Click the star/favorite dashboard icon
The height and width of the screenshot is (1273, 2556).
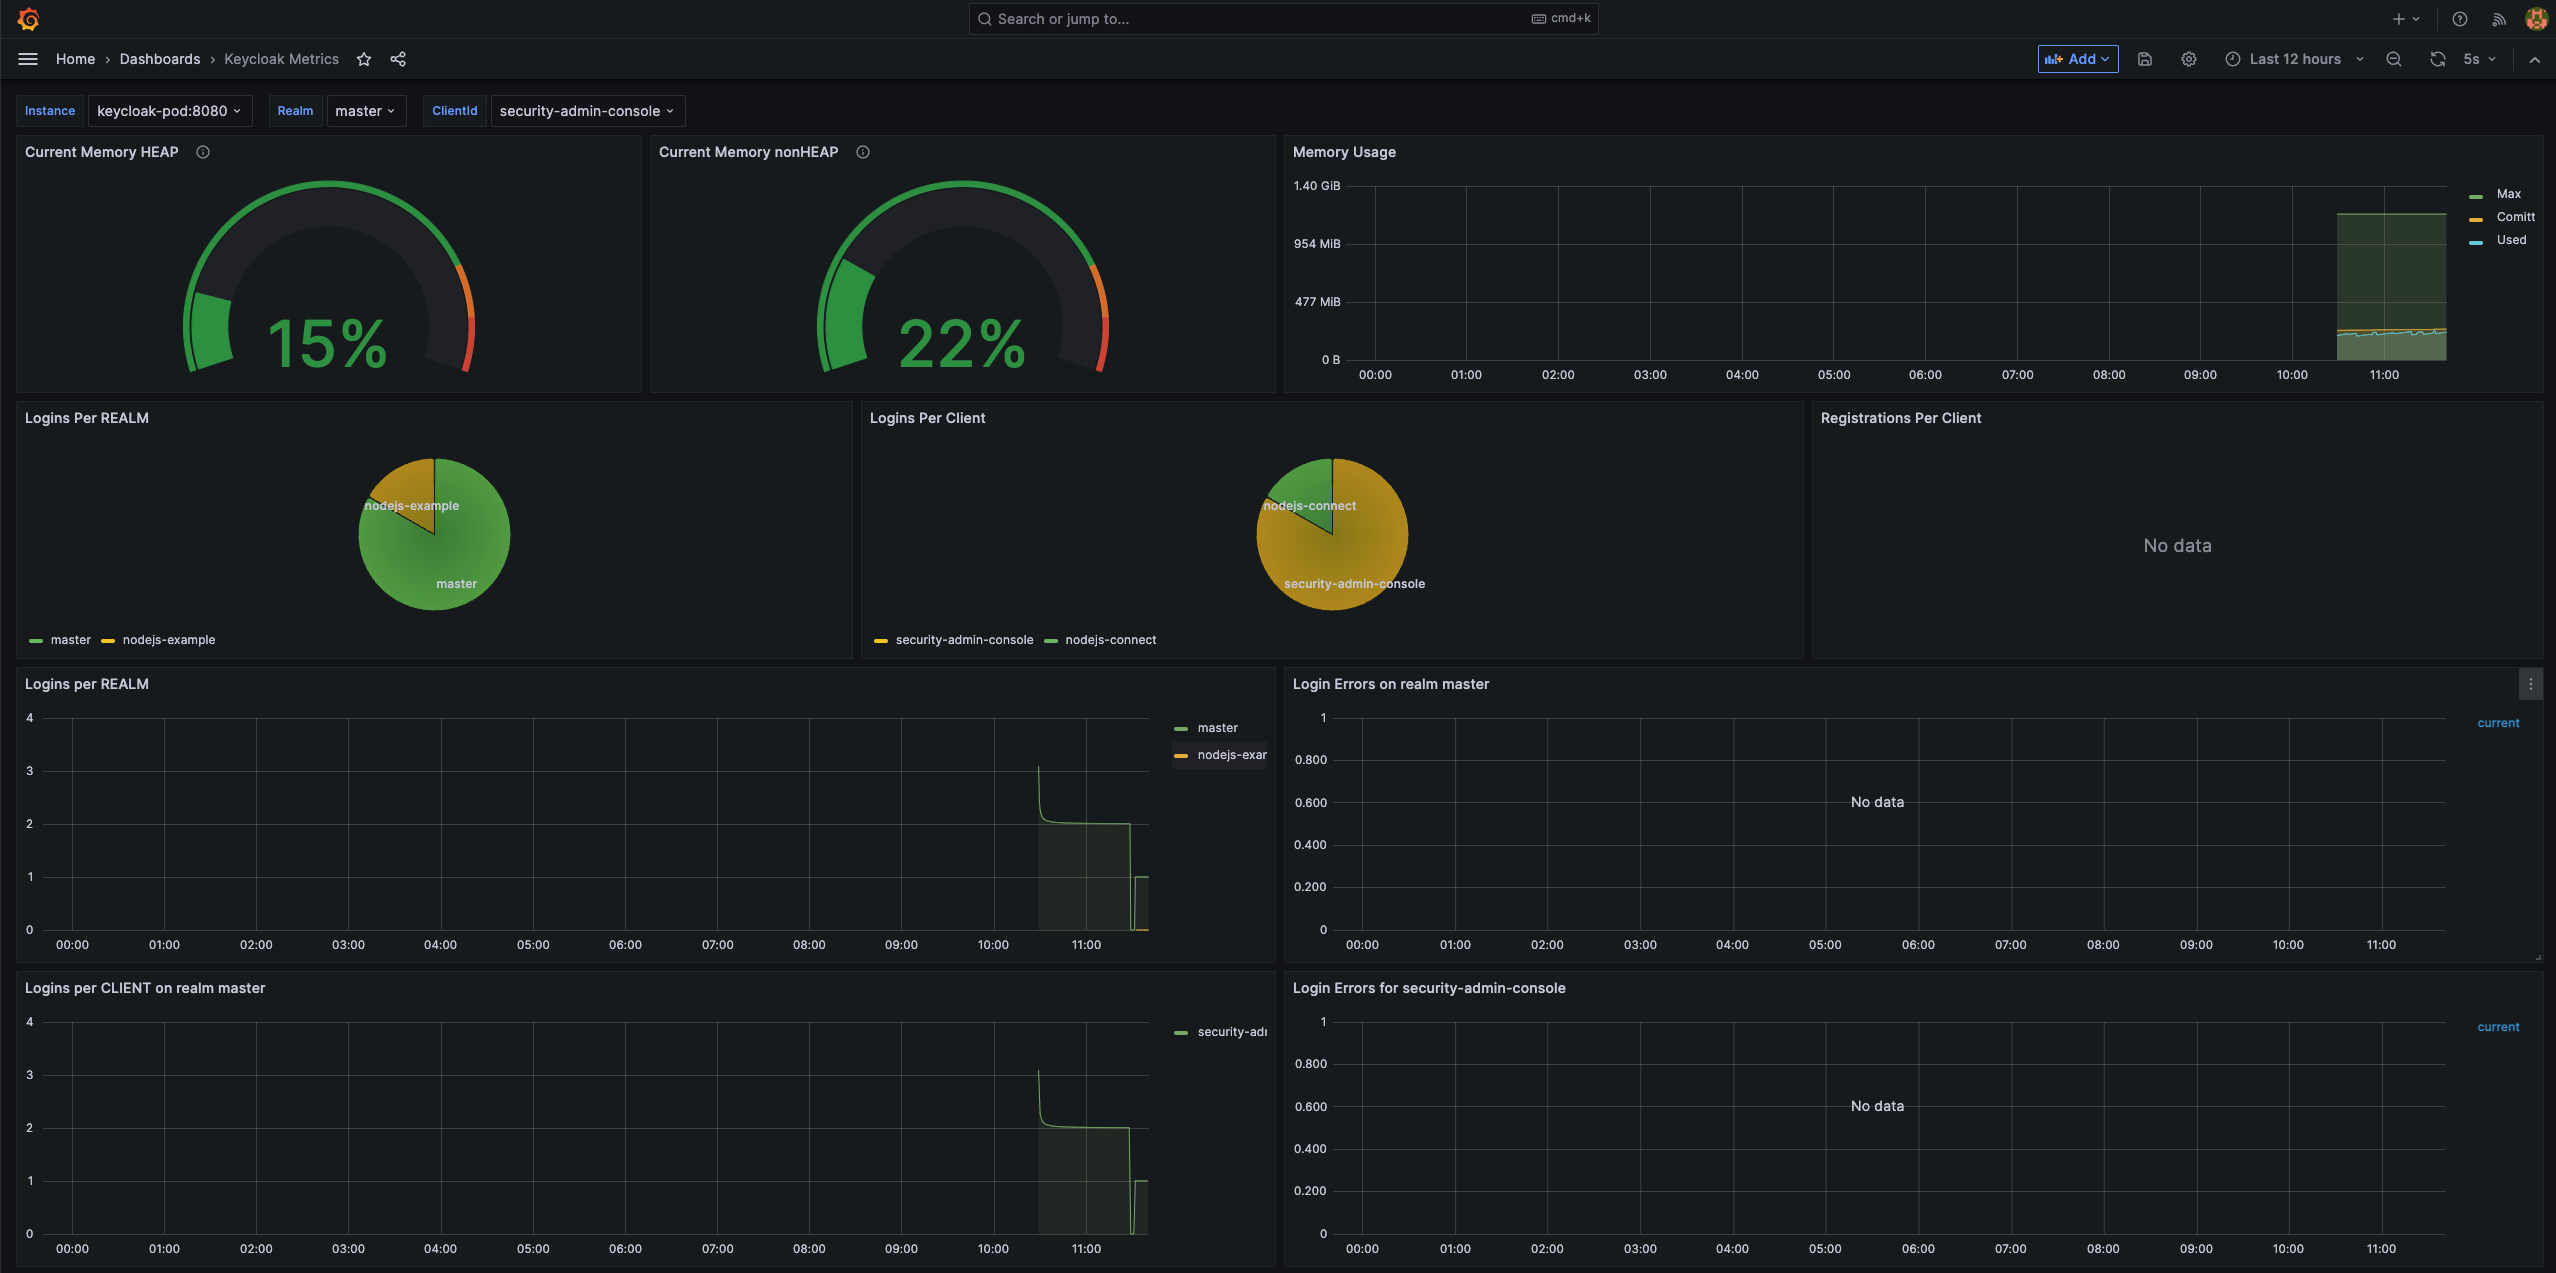pos(364,60)
